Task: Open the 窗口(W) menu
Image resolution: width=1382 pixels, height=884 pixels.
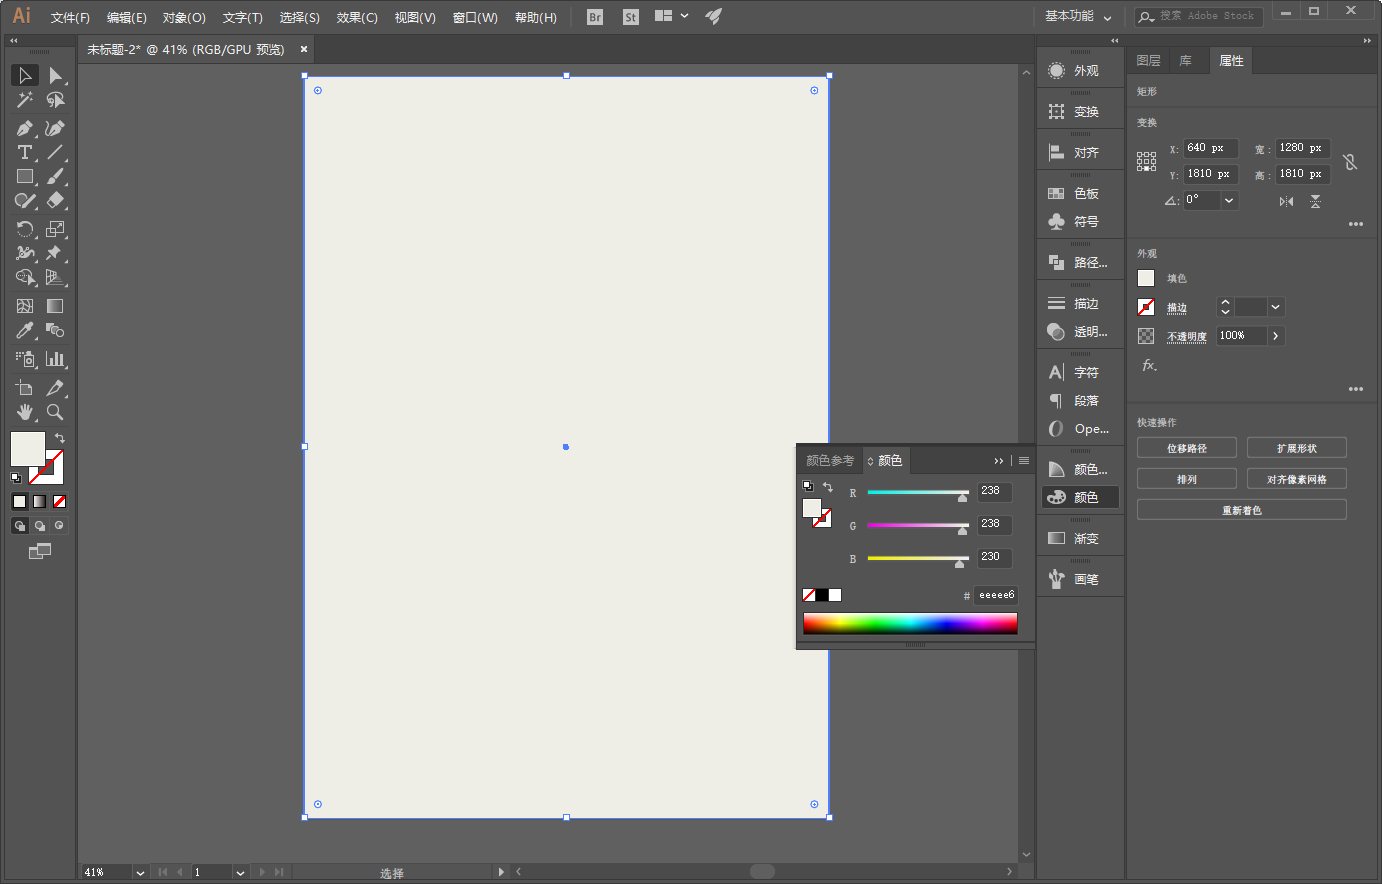Action: pos(475,18)
